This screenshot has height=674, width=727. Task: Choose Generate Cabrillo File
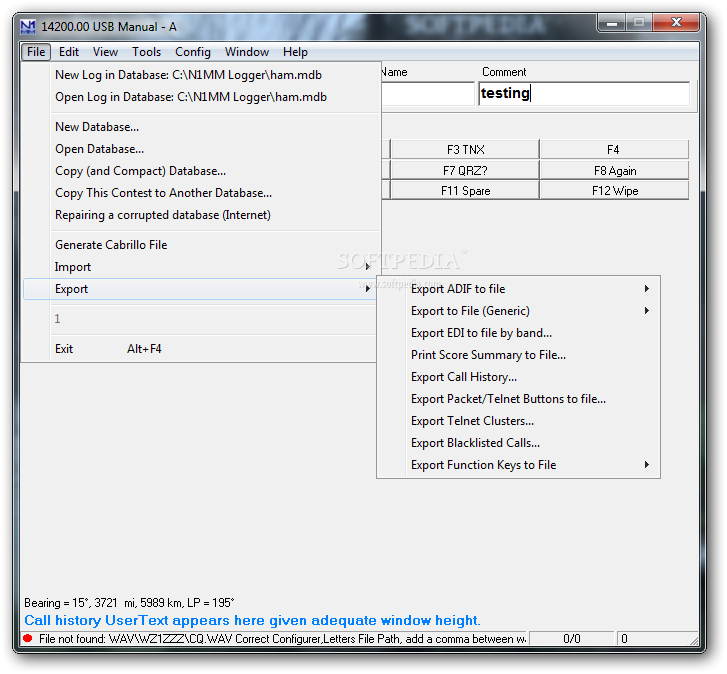tap(199, 245)
